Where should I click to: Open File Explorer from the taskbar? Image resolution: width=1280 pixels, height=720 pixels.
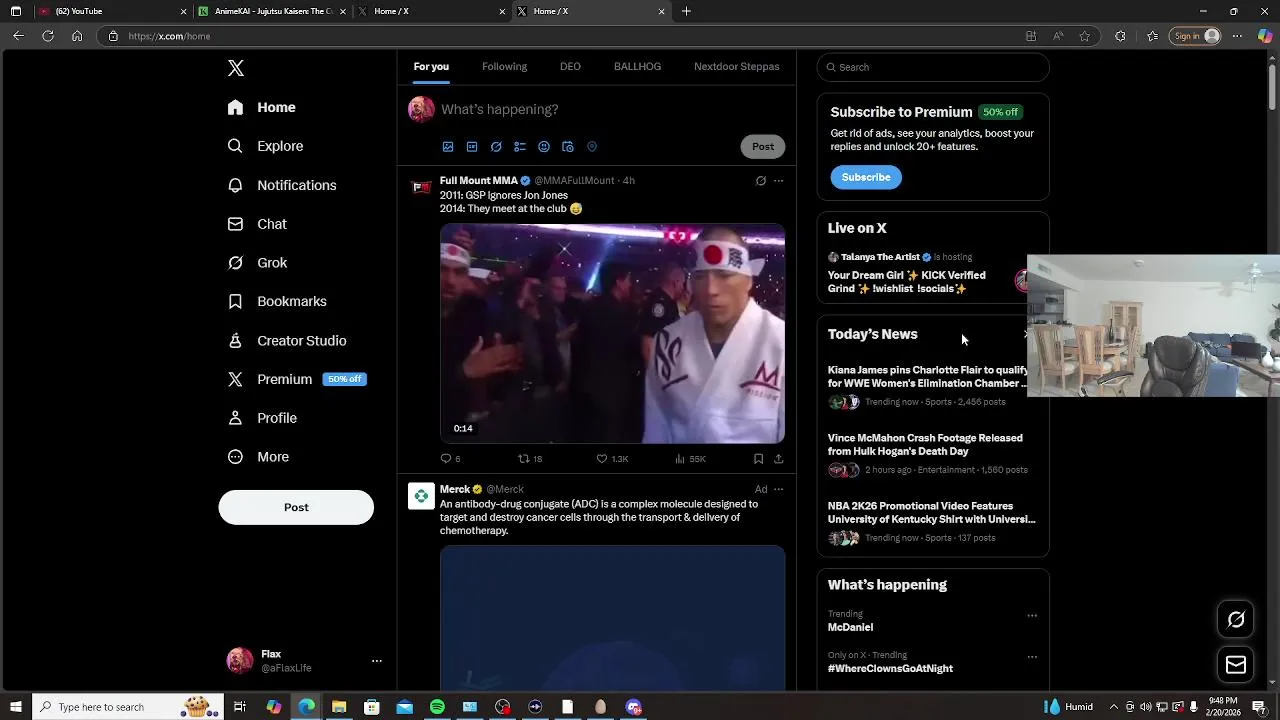[x=339, y=707]
